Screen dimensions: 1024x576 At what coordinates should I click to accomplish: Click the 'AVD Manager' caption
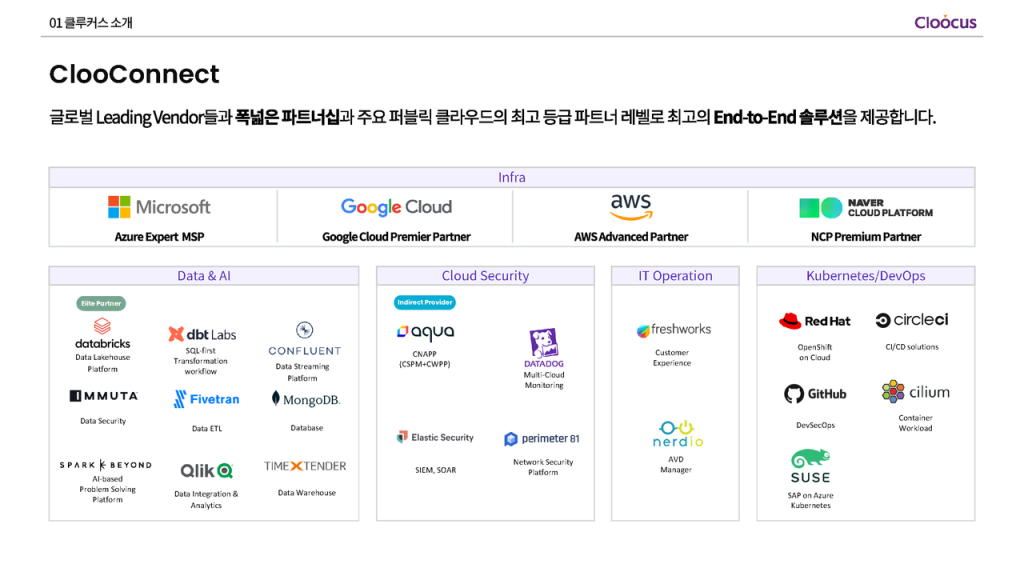[x=676, y=464]
